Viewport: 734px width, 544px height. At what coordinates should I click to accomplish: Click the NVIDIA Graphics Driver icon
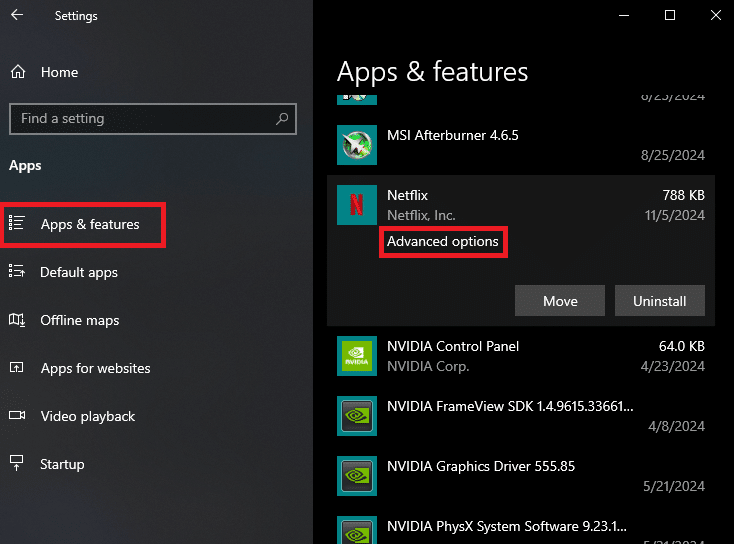pos(357,476)
